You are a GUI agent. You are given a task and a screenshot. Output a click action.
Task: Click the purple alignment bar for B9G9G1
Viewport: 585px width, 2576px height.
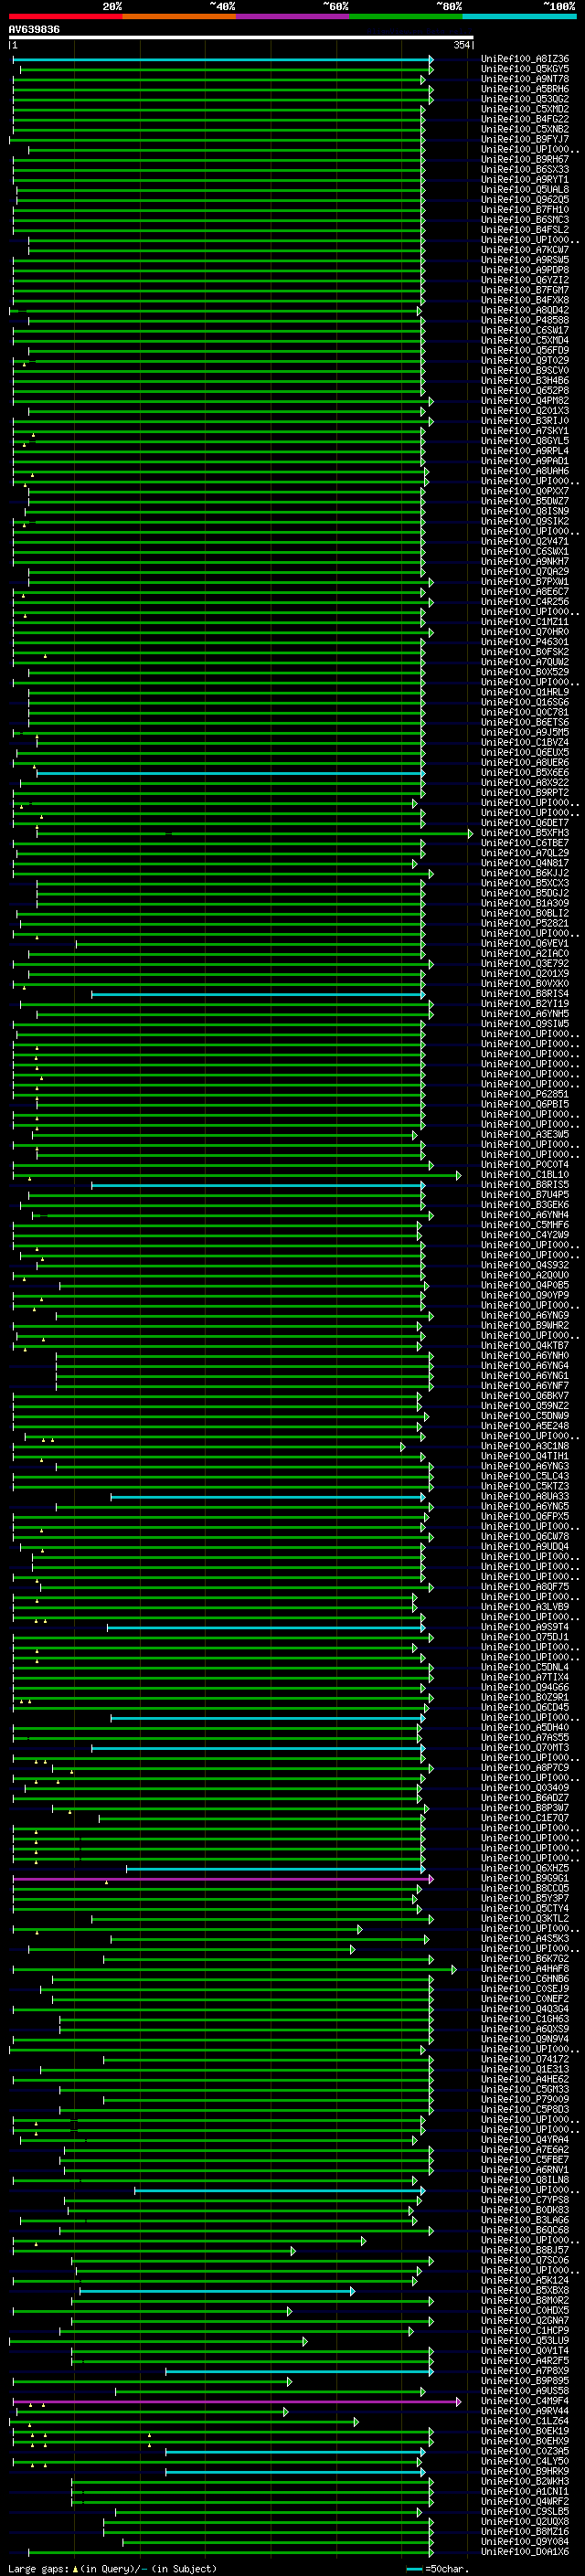pos(222,1879)
